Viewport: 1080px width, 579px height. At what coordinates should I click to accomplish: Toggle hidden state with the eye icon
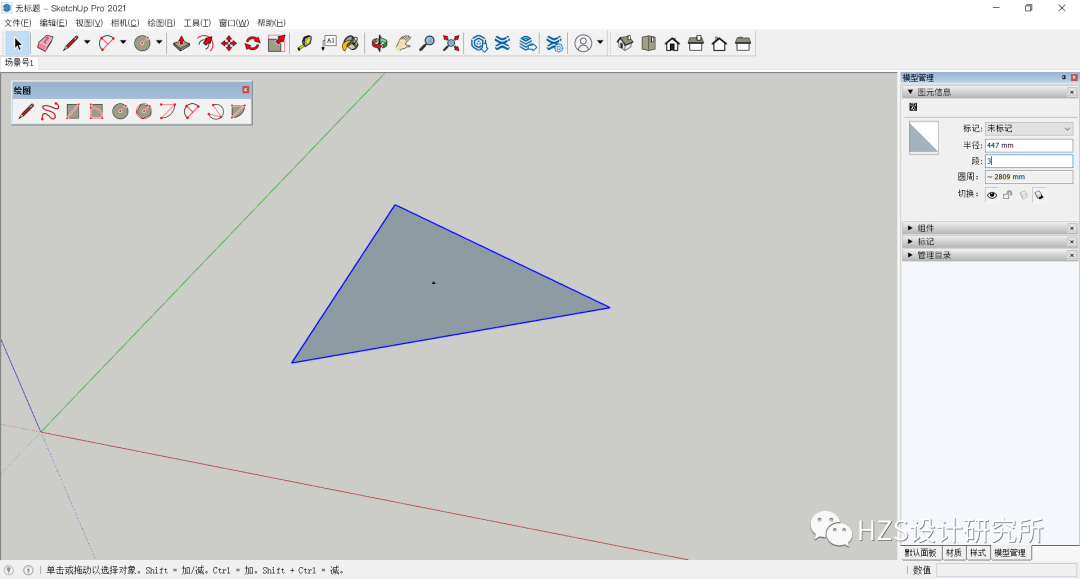[x=991, y=195]
